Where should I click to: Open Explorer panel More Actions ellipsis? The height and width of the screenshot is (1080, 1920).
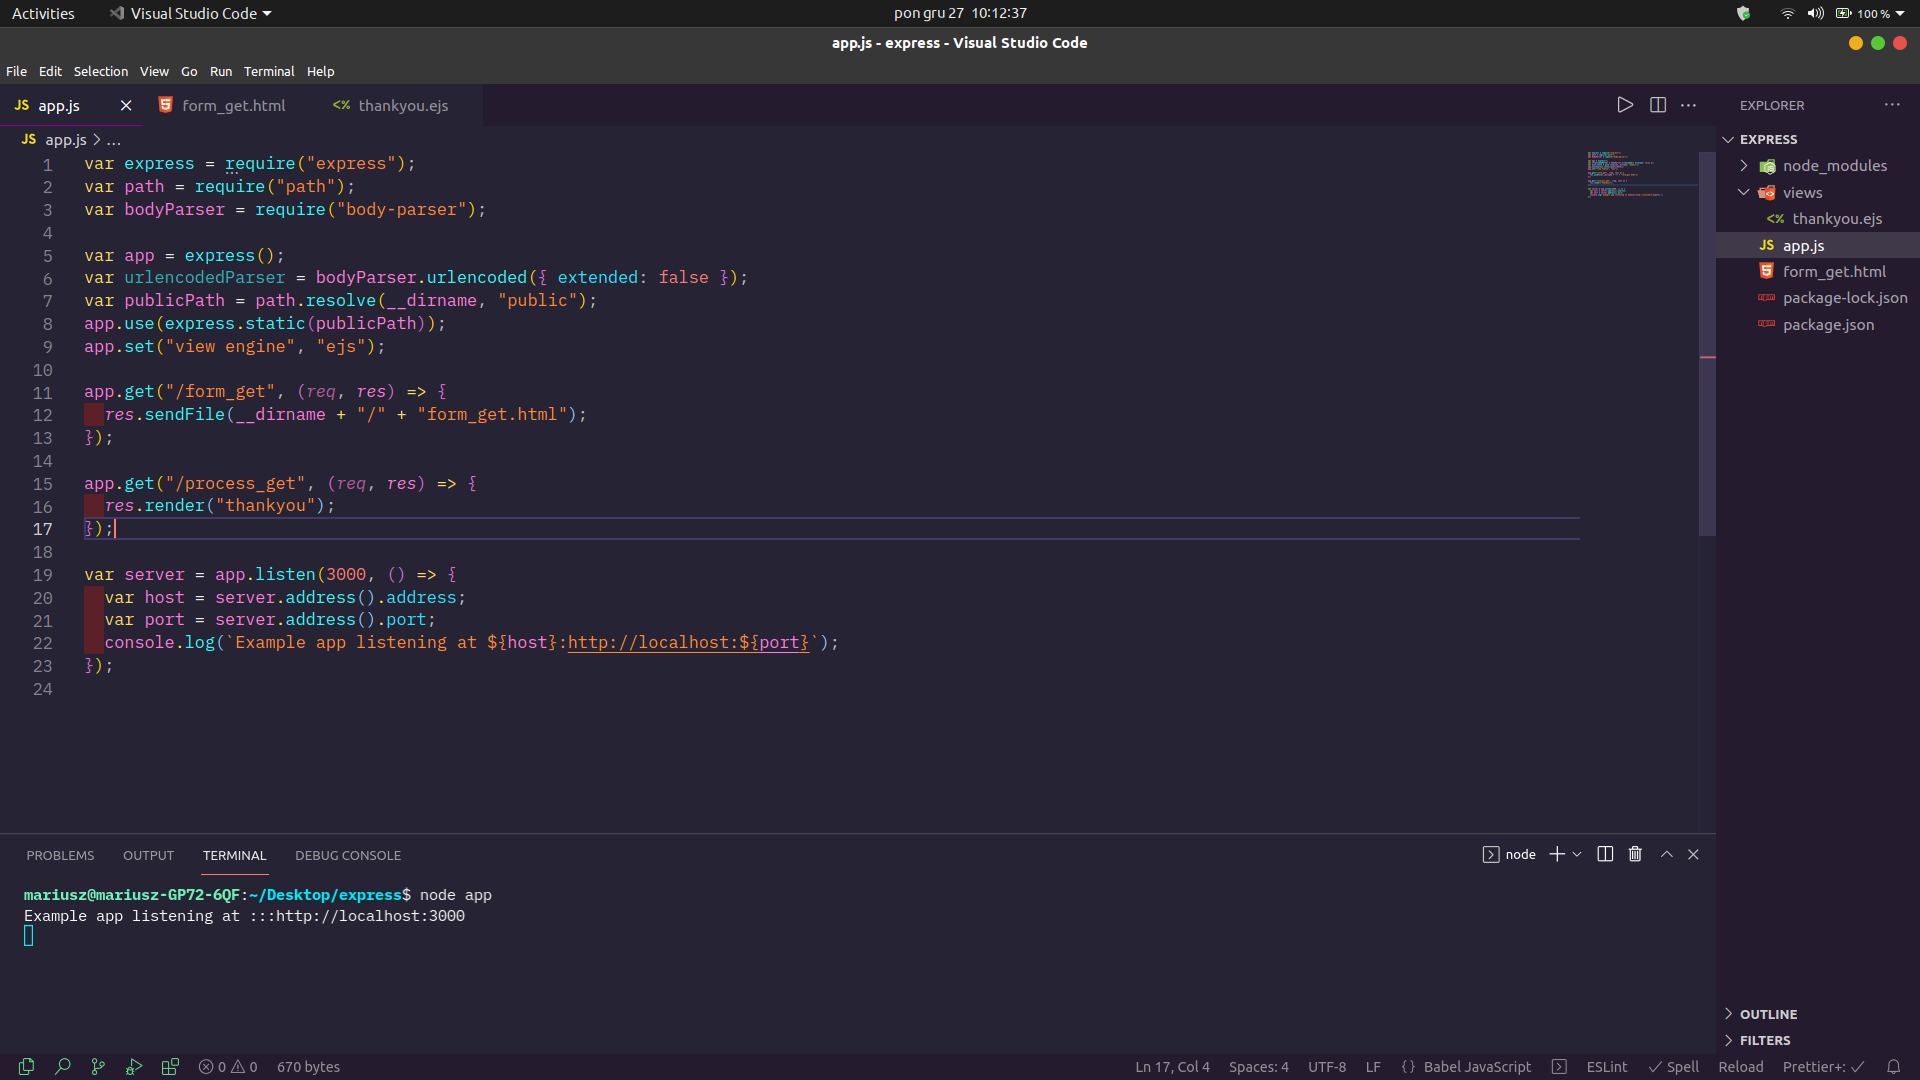coord(1892,105)
